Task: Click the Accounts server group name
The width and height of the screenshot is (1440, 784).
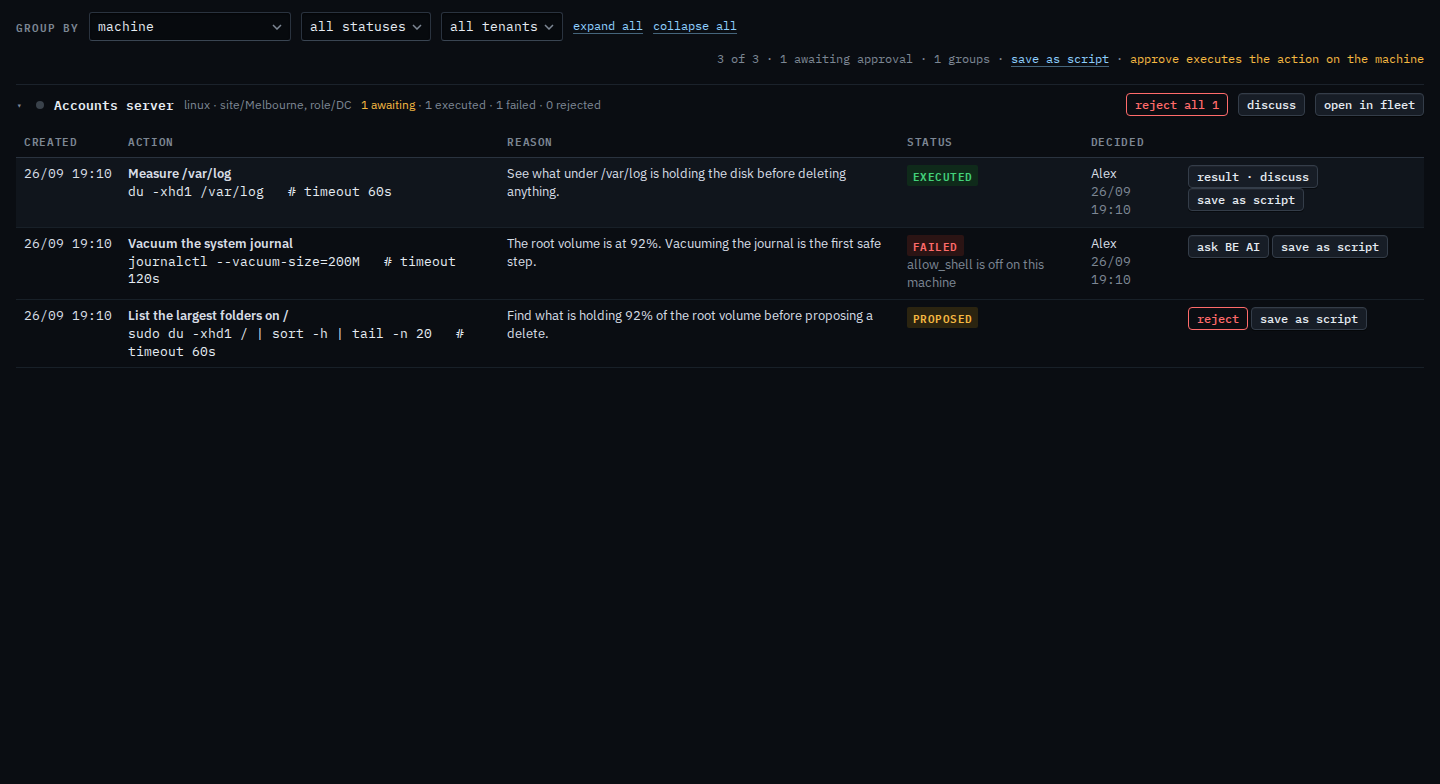Action: click(114, 105)
